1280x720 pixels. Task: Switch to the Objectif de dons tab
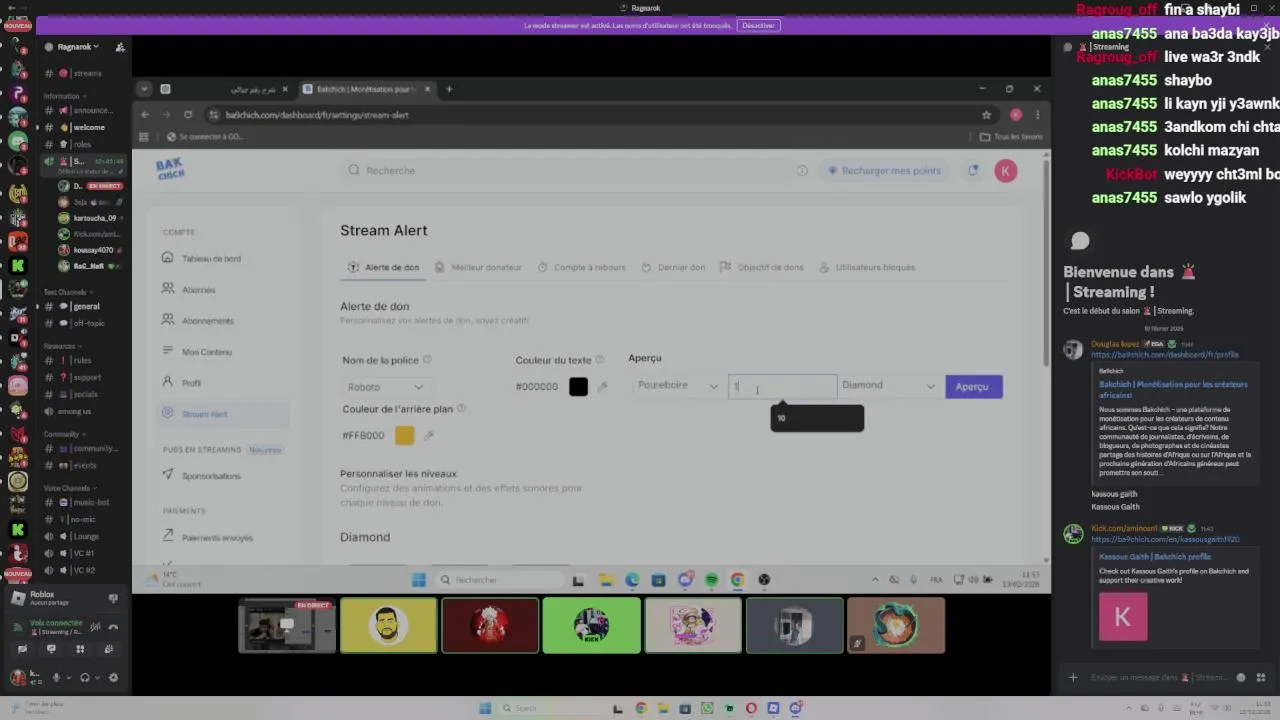click(x=762, y=267)
